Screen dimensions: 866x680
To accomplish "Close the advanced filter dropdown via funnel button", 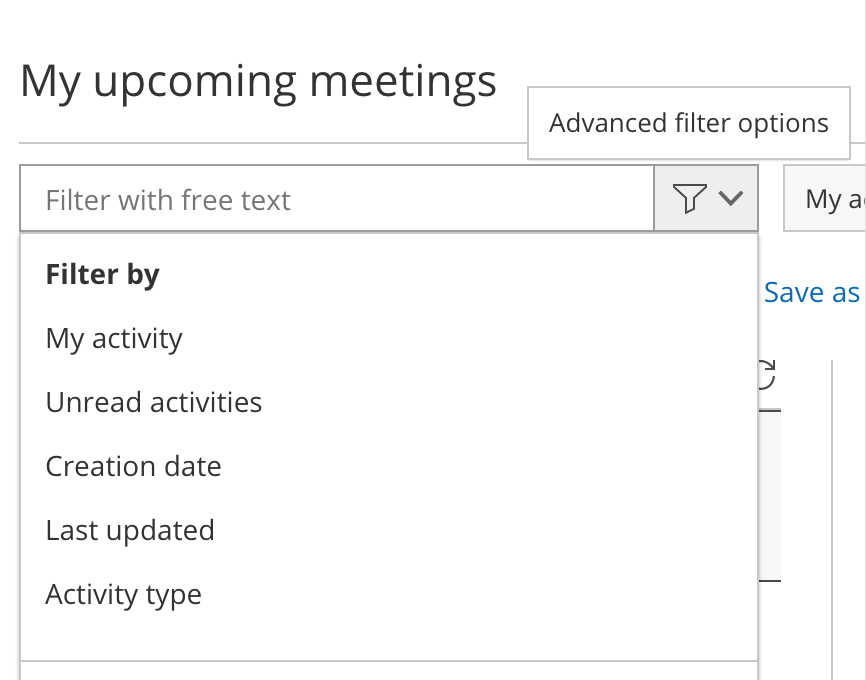I will point(706,199).
